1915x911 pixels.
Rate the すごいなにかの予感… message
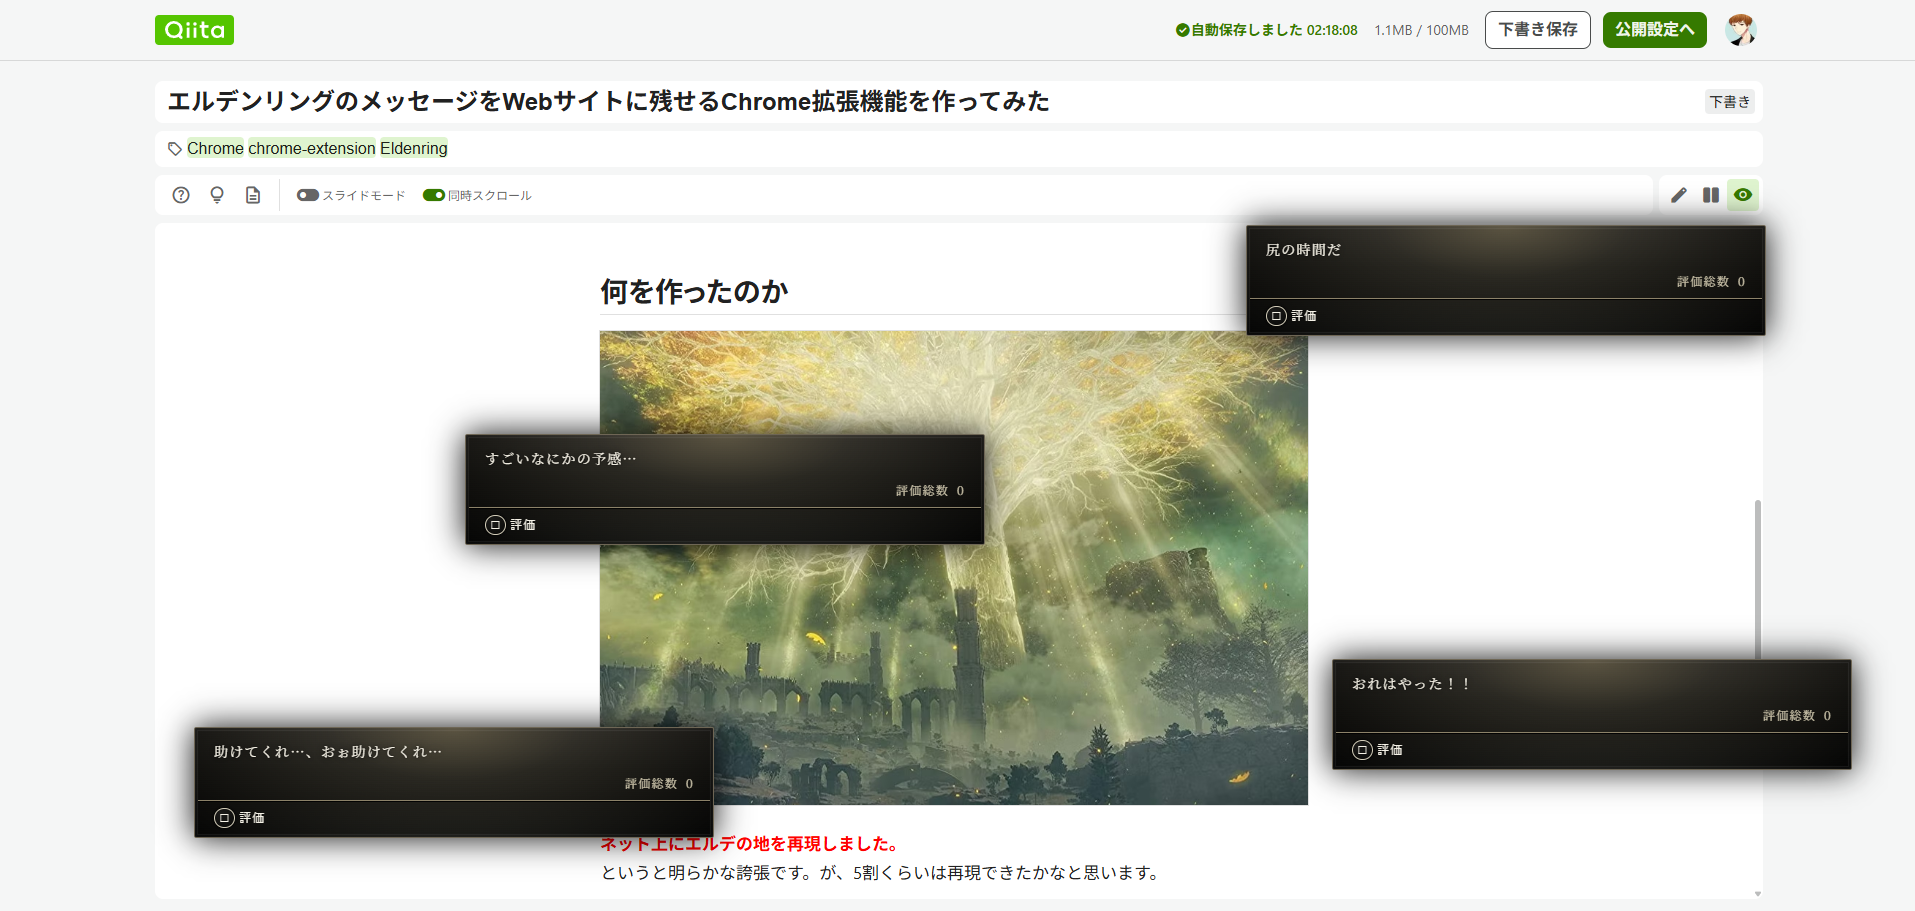click(510, 525)
